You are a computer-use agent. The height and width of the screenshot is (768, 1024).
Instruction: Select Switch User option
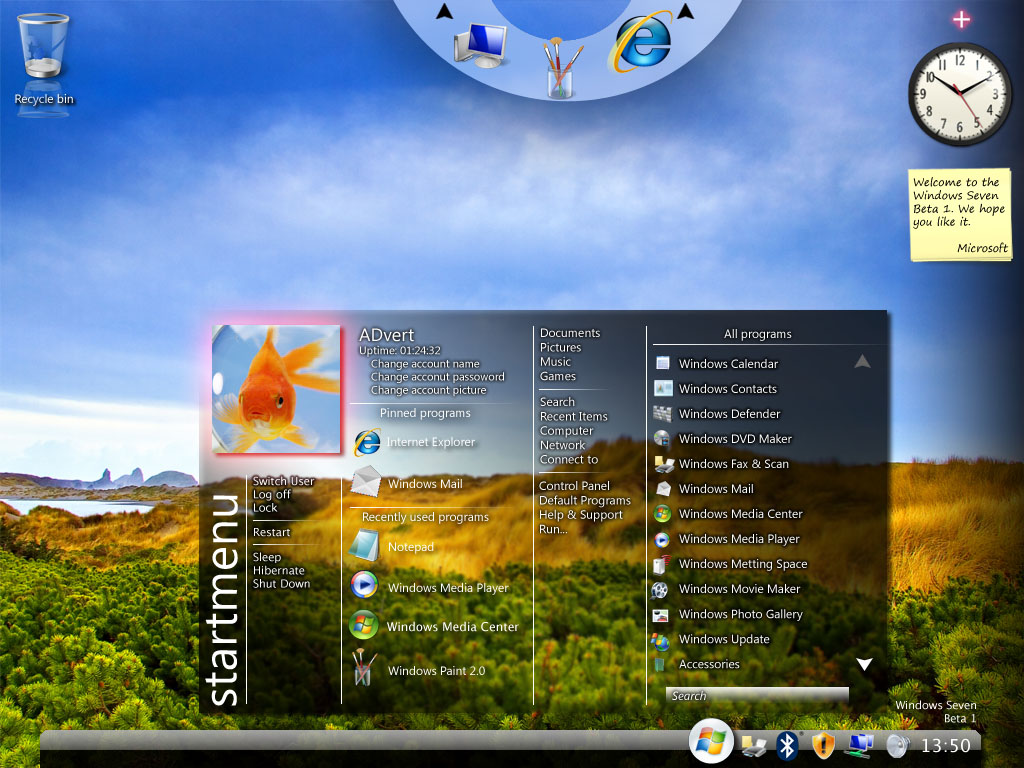click(283, 481)
